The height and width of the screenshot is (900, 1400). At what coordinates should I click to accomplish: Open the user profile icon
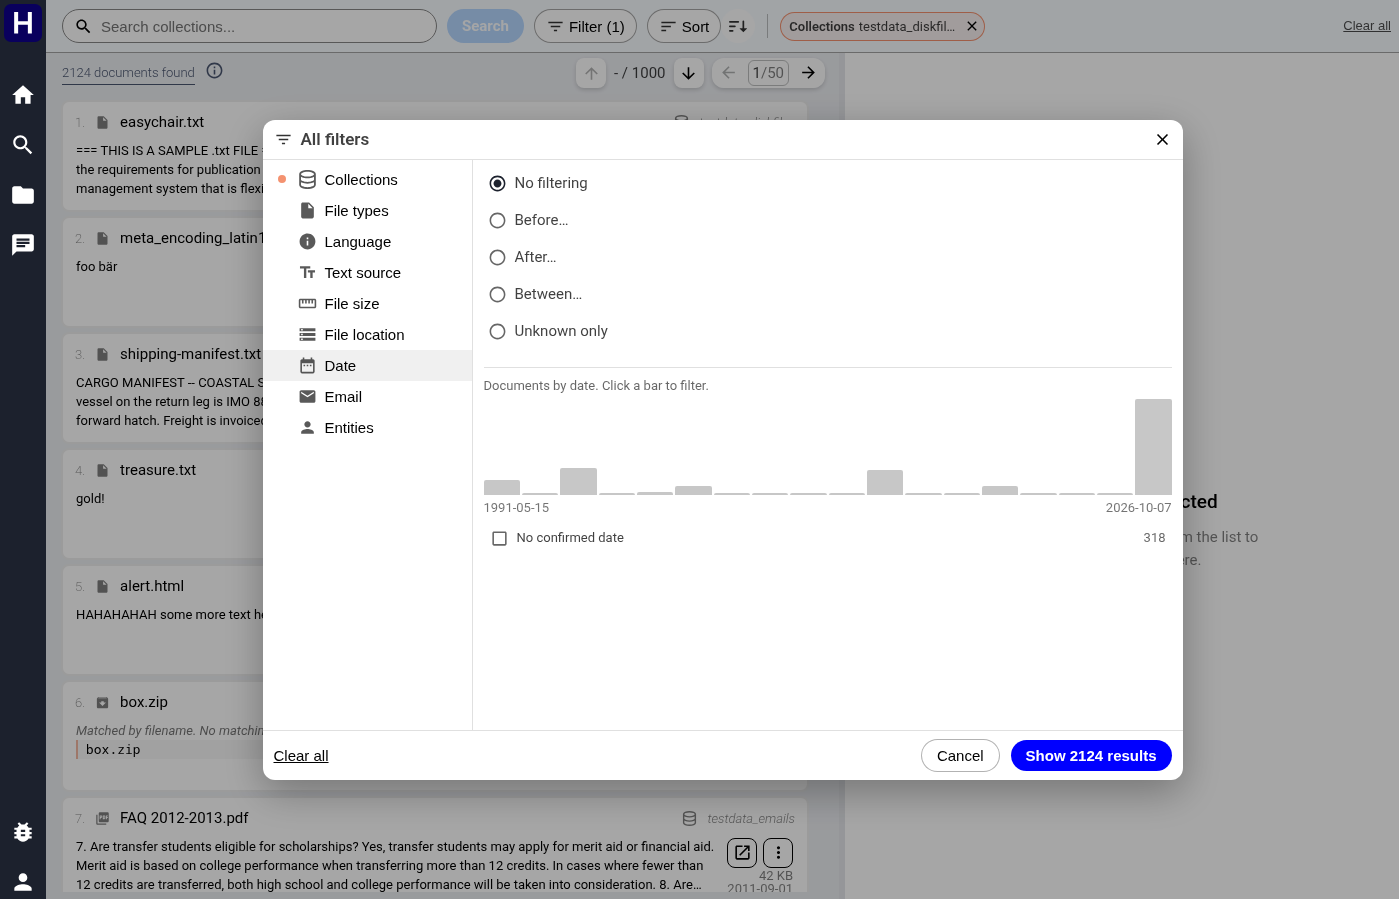click(23, 882)
